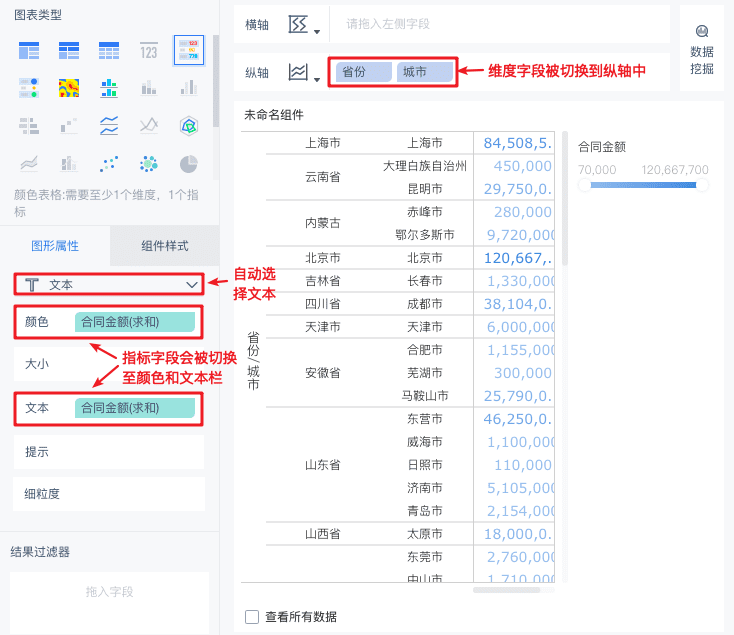This screenshot has height=635, width=734.
Task: Click the table vertical scrollbar
Action: [565, 198]
